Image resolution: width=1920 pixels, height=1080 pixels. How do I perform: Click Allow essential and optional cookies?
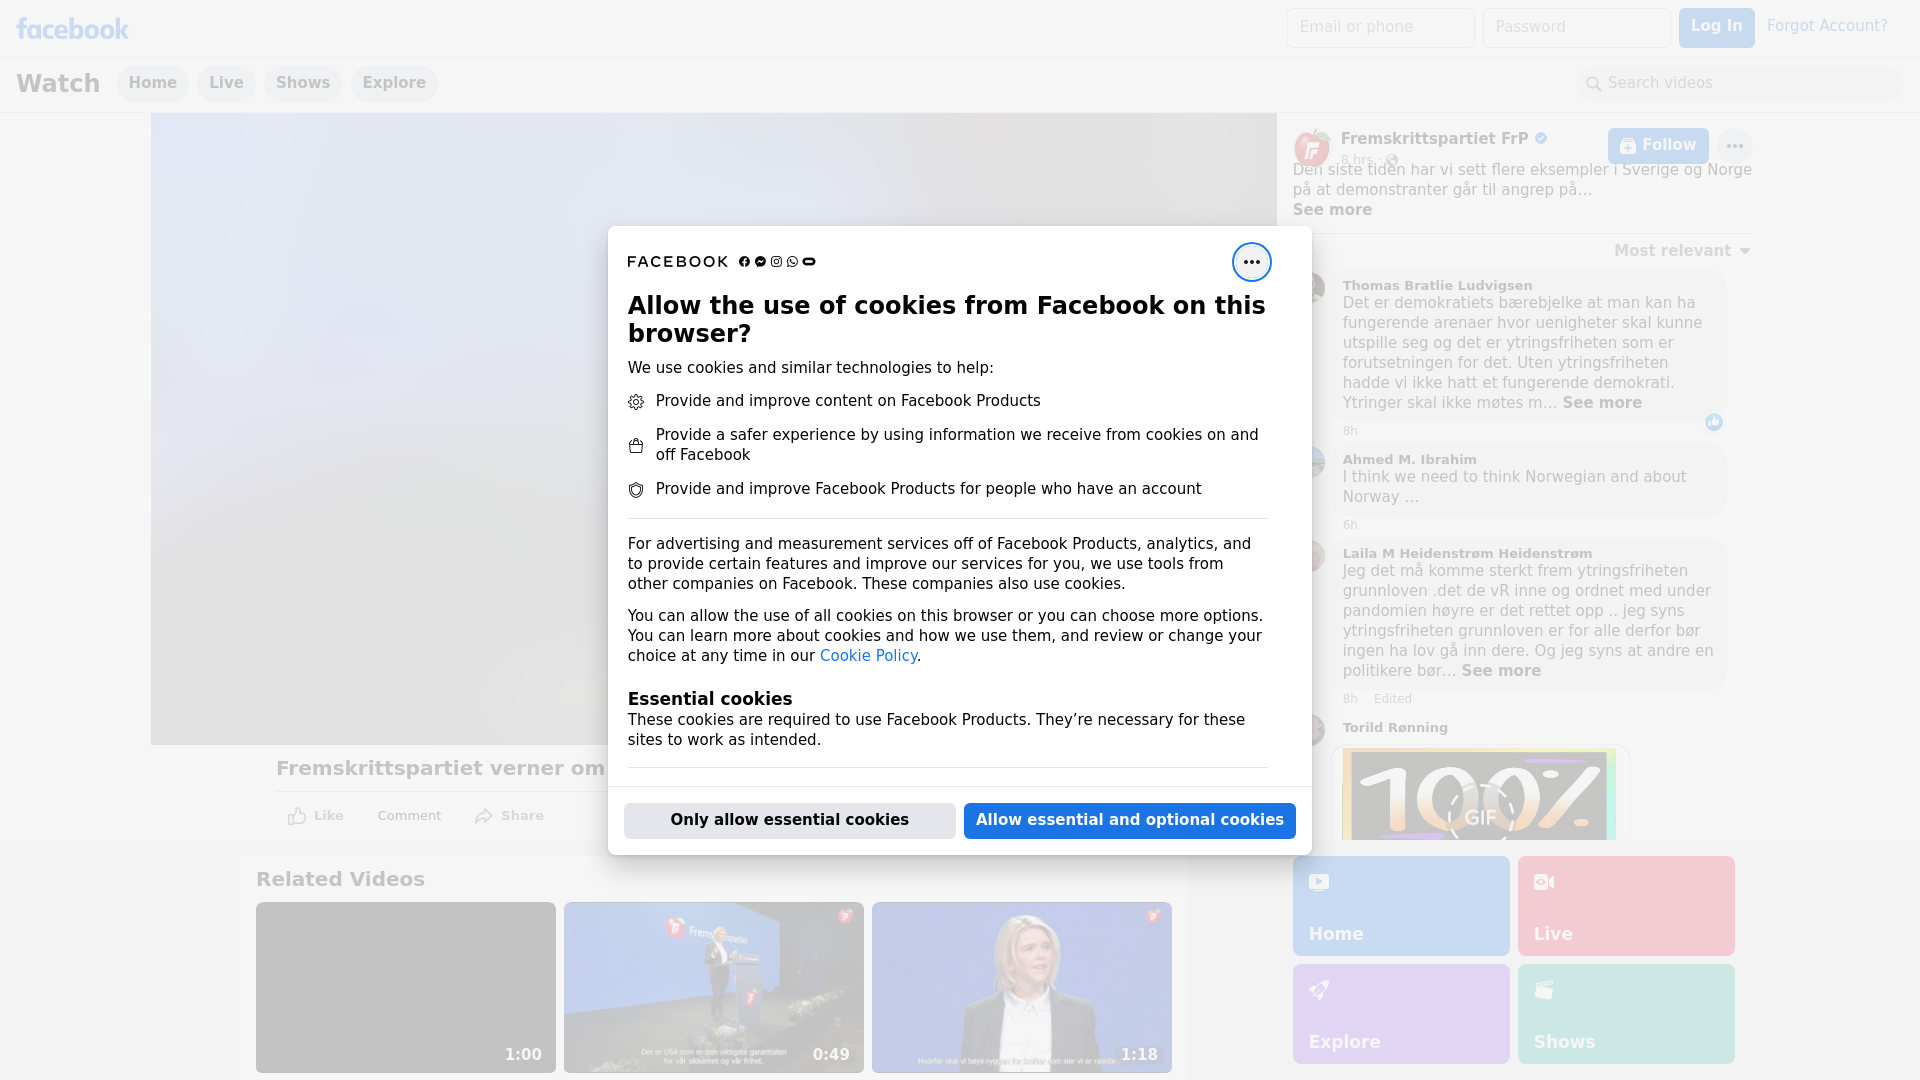(x=1130, y=821)
